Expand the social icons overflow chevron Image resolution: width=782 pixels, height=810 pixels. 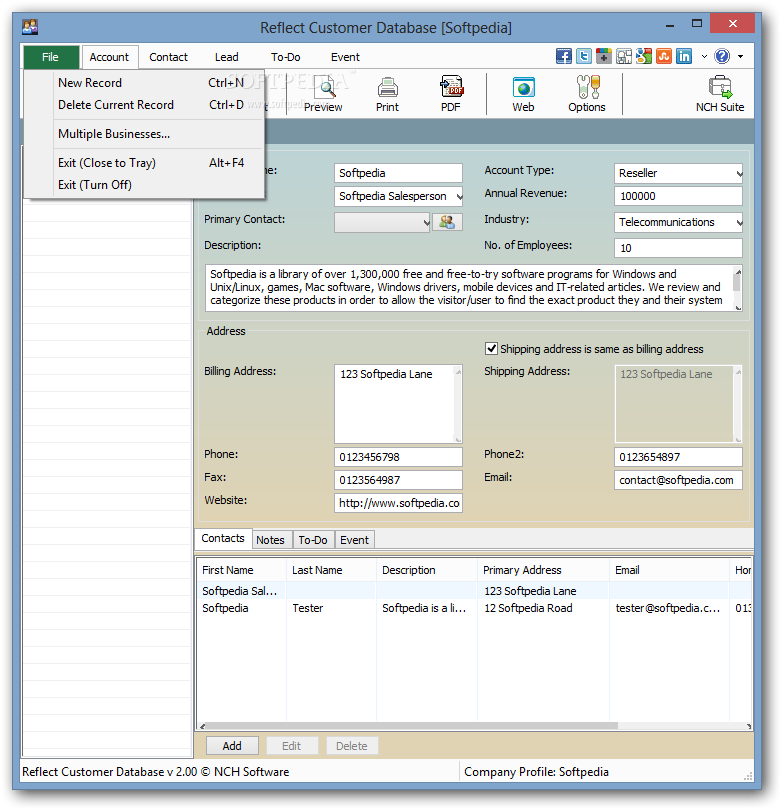coord(704,56)
